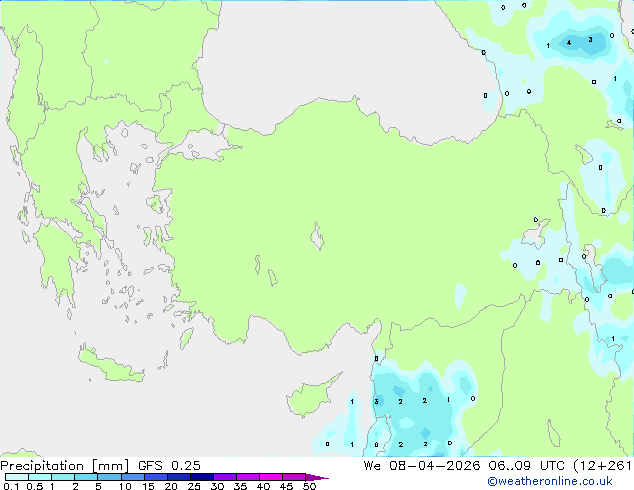Click the 'GFS 0.25' model label

[169, 466]
